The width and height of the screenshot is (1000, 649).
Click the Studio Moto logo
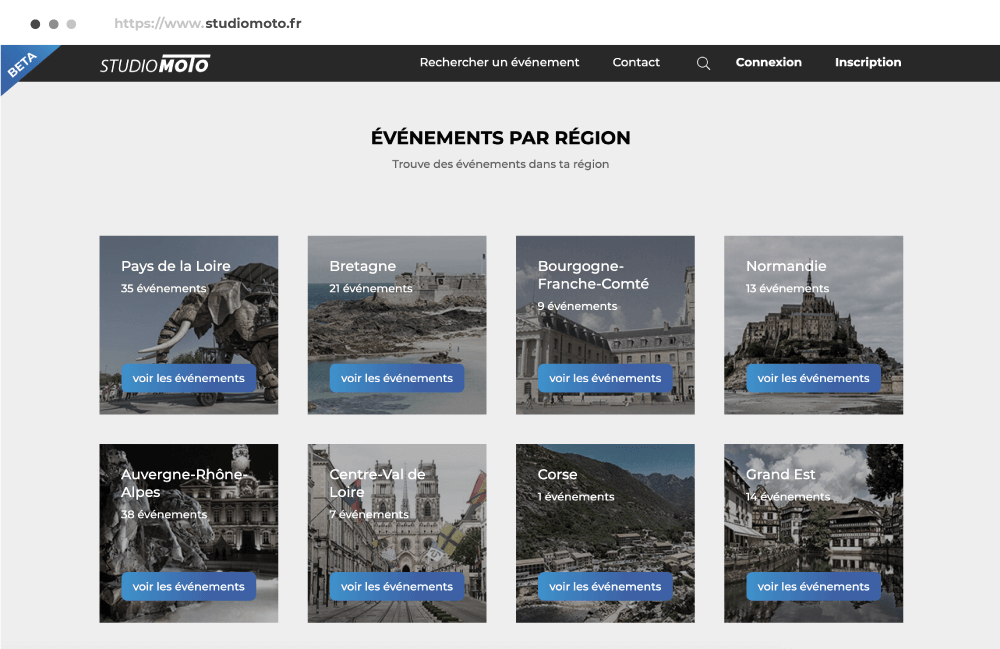point(155,64)
